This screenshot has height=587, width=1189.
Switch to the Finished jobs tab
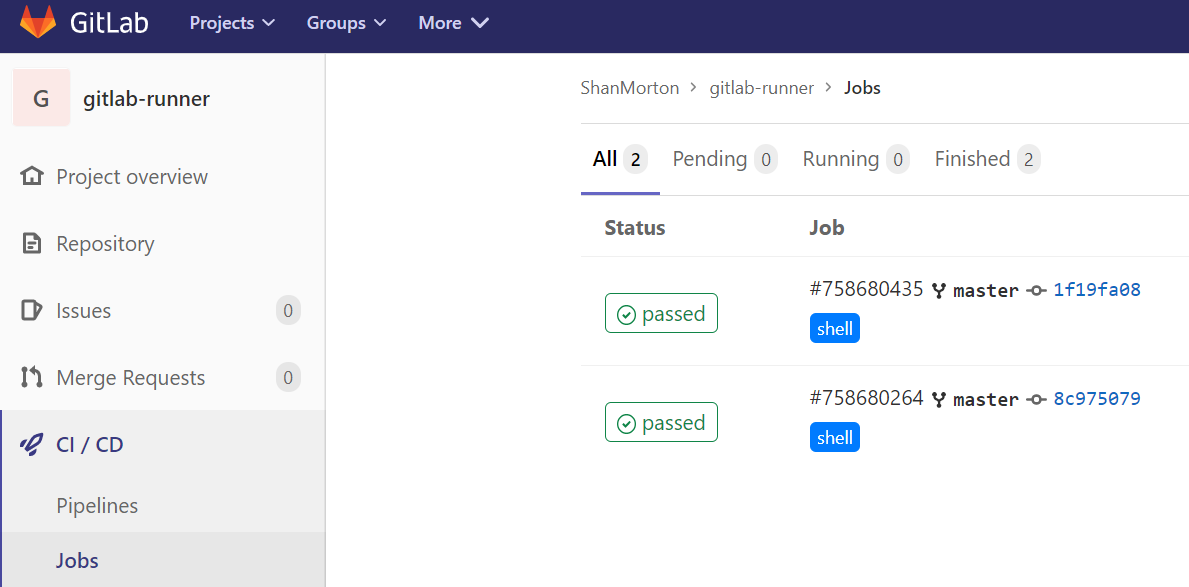coord(971,158)
